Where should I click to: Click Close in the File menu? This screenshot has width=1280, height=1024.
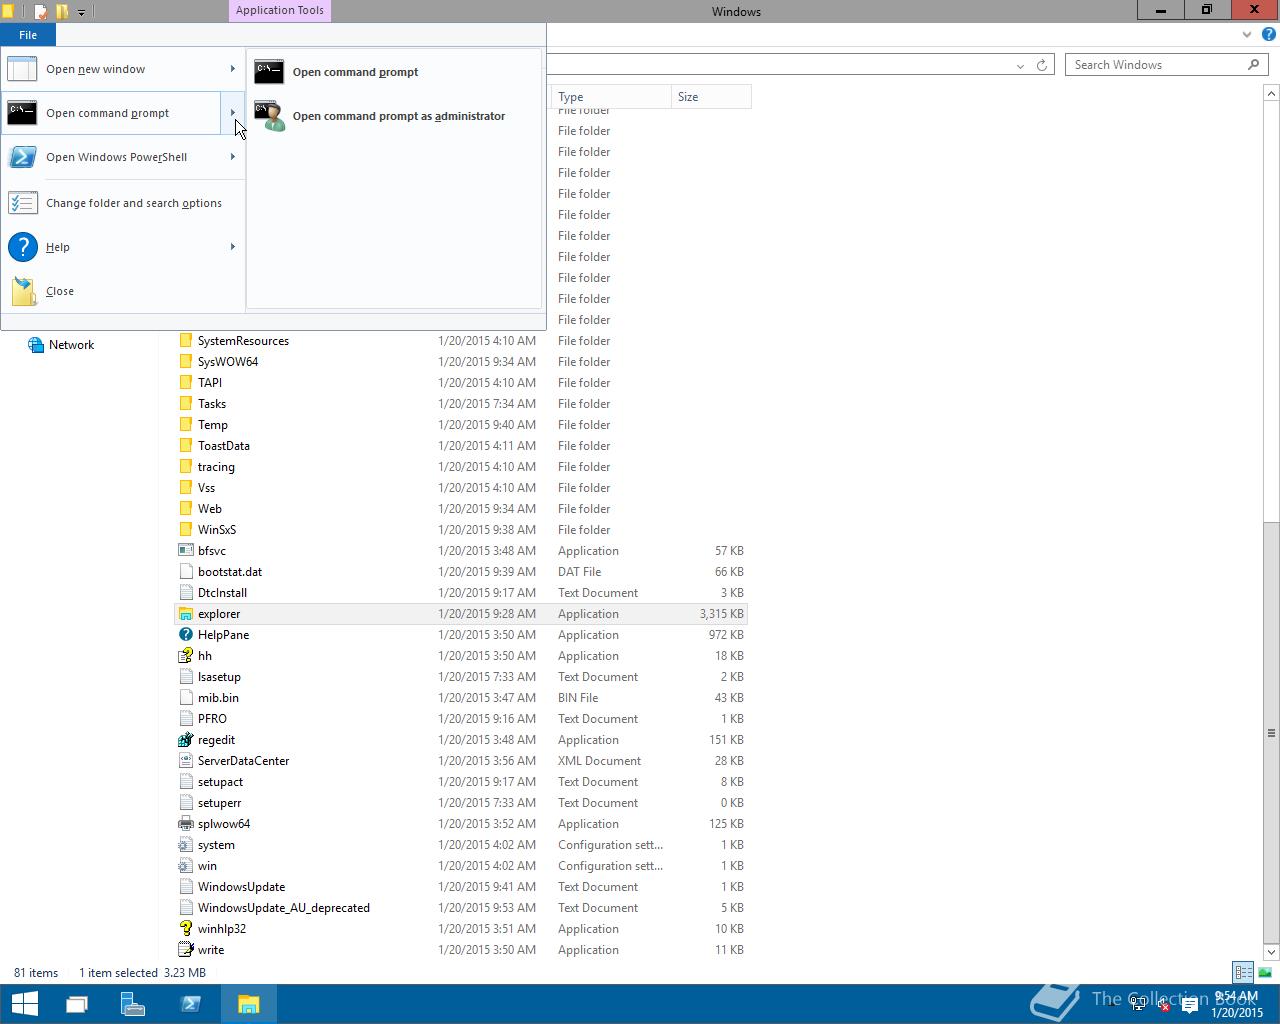tap(122, 291)
